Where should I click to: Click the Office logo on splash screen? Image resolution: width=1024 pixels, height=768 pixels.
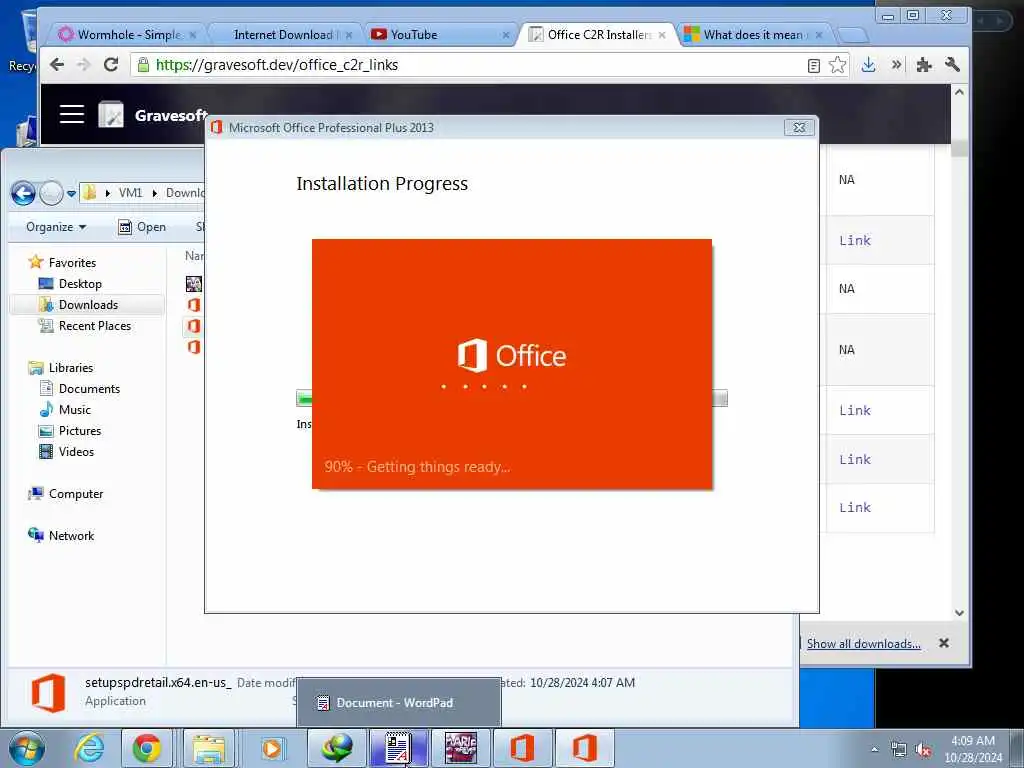512,356
